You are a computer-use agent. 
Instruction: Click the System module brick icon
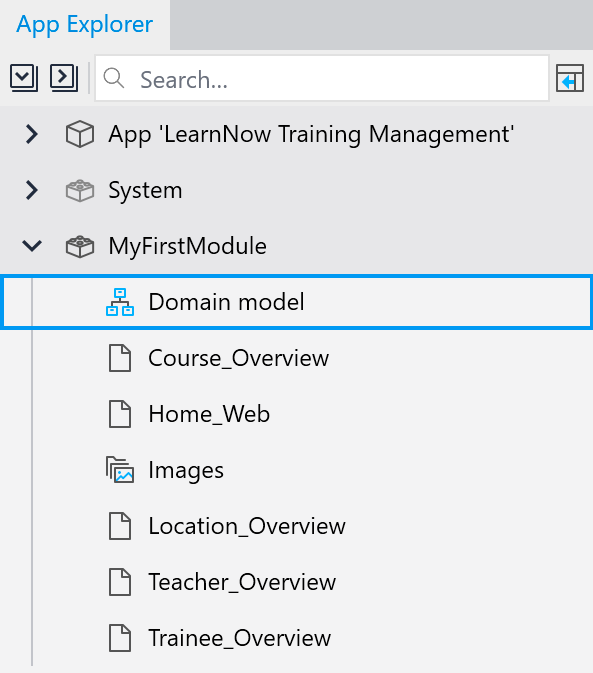[x=80, y=191]
